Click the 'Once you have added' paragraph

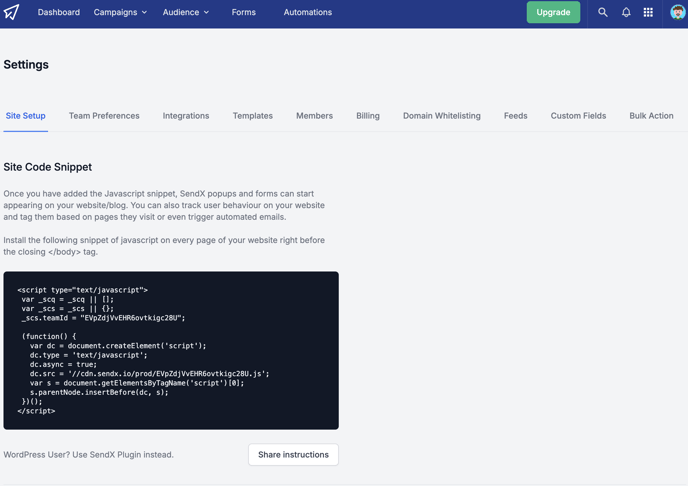click(x=164, y=205)
